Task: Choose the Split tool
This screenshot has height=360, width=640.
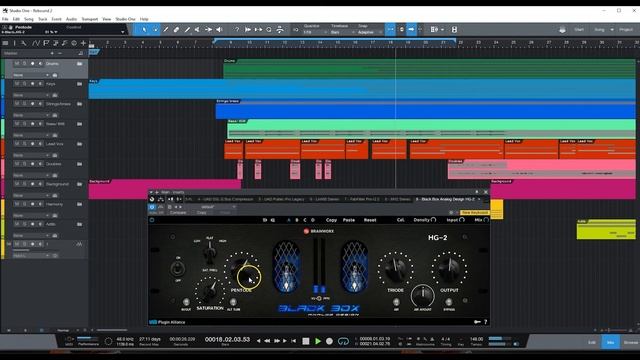Action: 166,30
